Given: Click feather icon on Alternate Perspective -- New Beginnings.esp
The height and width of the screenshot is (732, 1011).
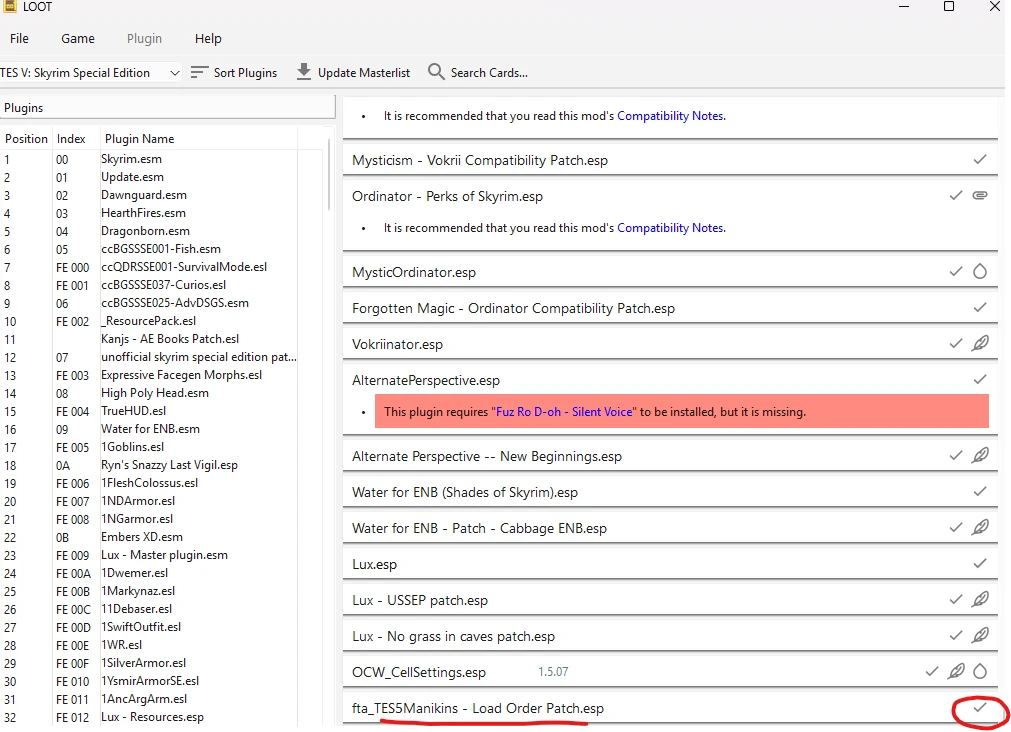Looking at the screenshot, I should click(980, 455).
